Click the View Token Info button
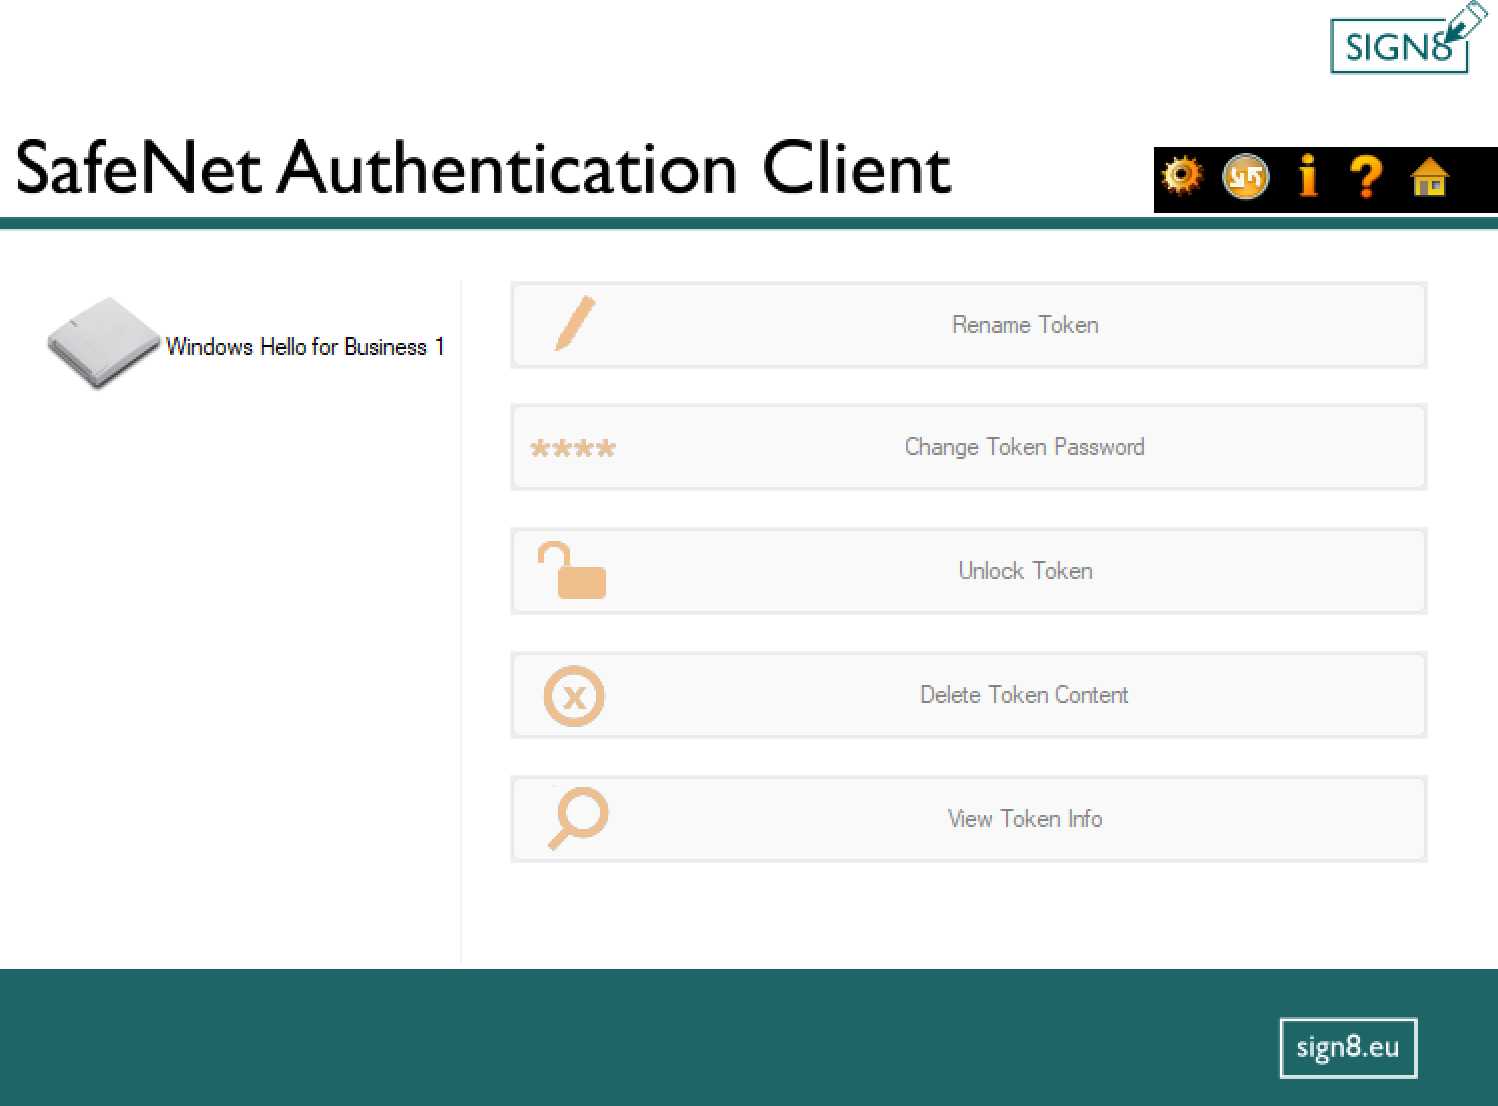The image size is (1498, 1106). point(968,819)
